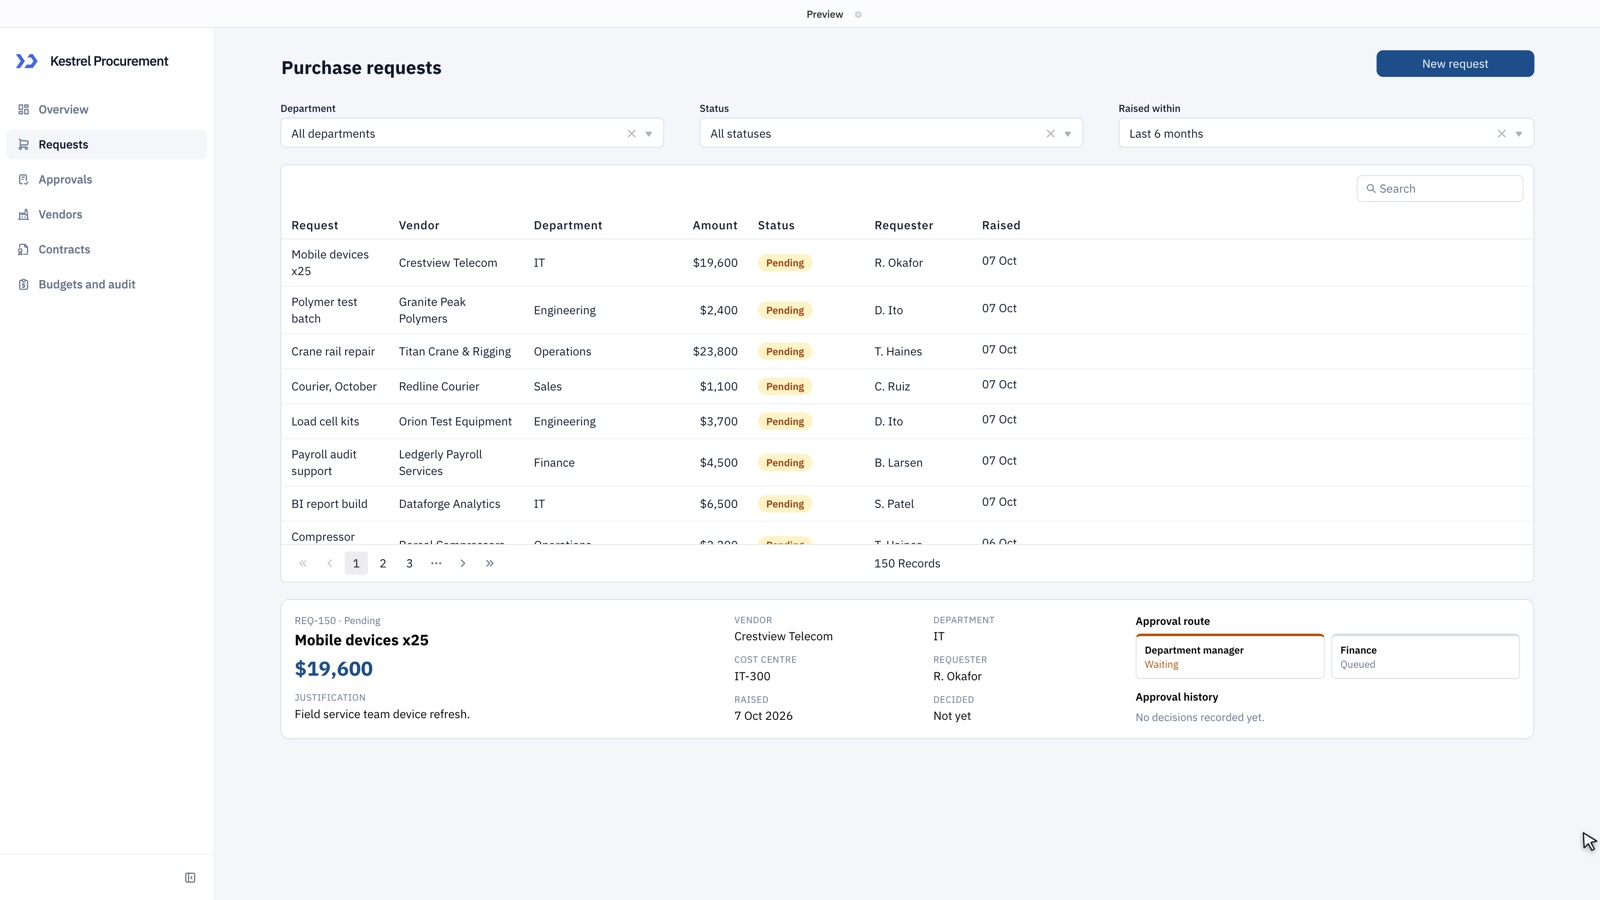This screenshot has height=900, width=1600.
Task: Go to the previous page arrow
Action: (x=330, y=563)
